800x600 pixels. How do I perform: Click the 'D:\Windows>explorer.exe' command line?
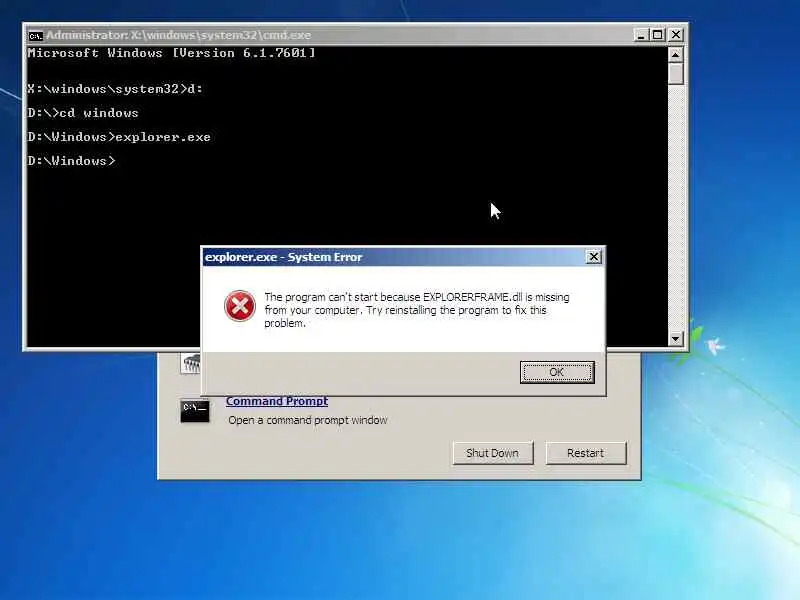(x=119, y=137)
